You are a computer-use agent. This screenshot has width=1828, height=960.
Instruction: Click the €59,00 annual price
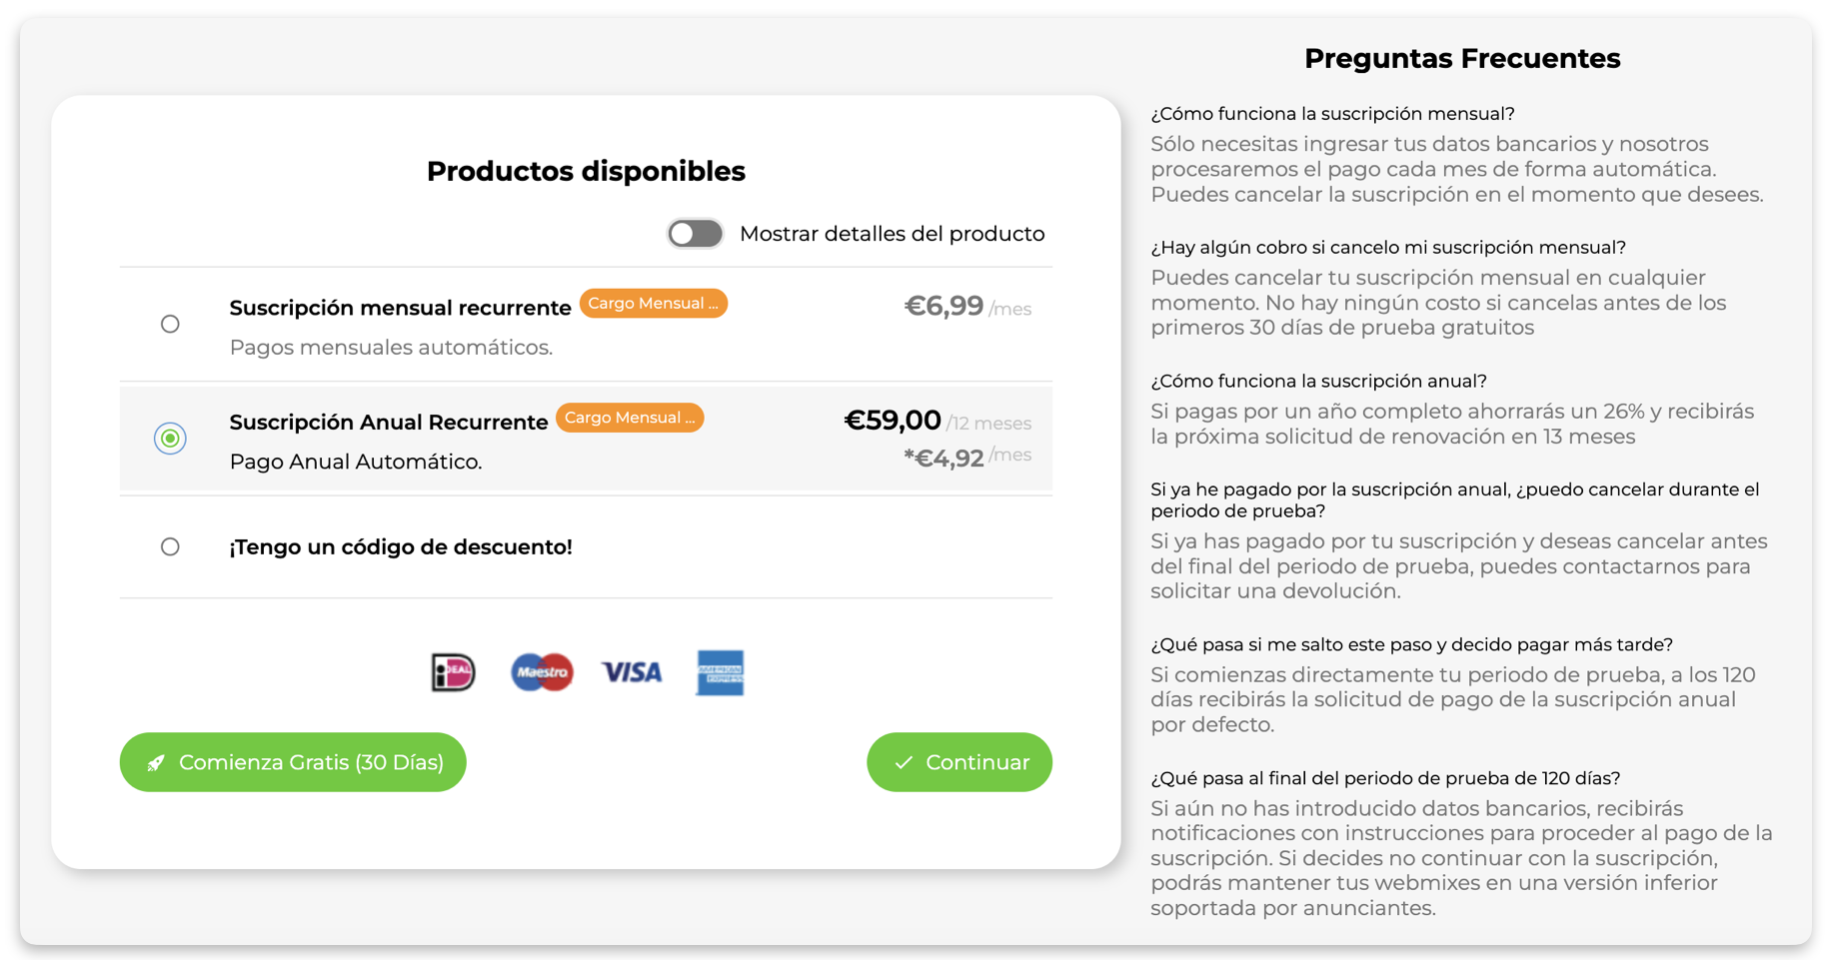click(x=892, y=420)
